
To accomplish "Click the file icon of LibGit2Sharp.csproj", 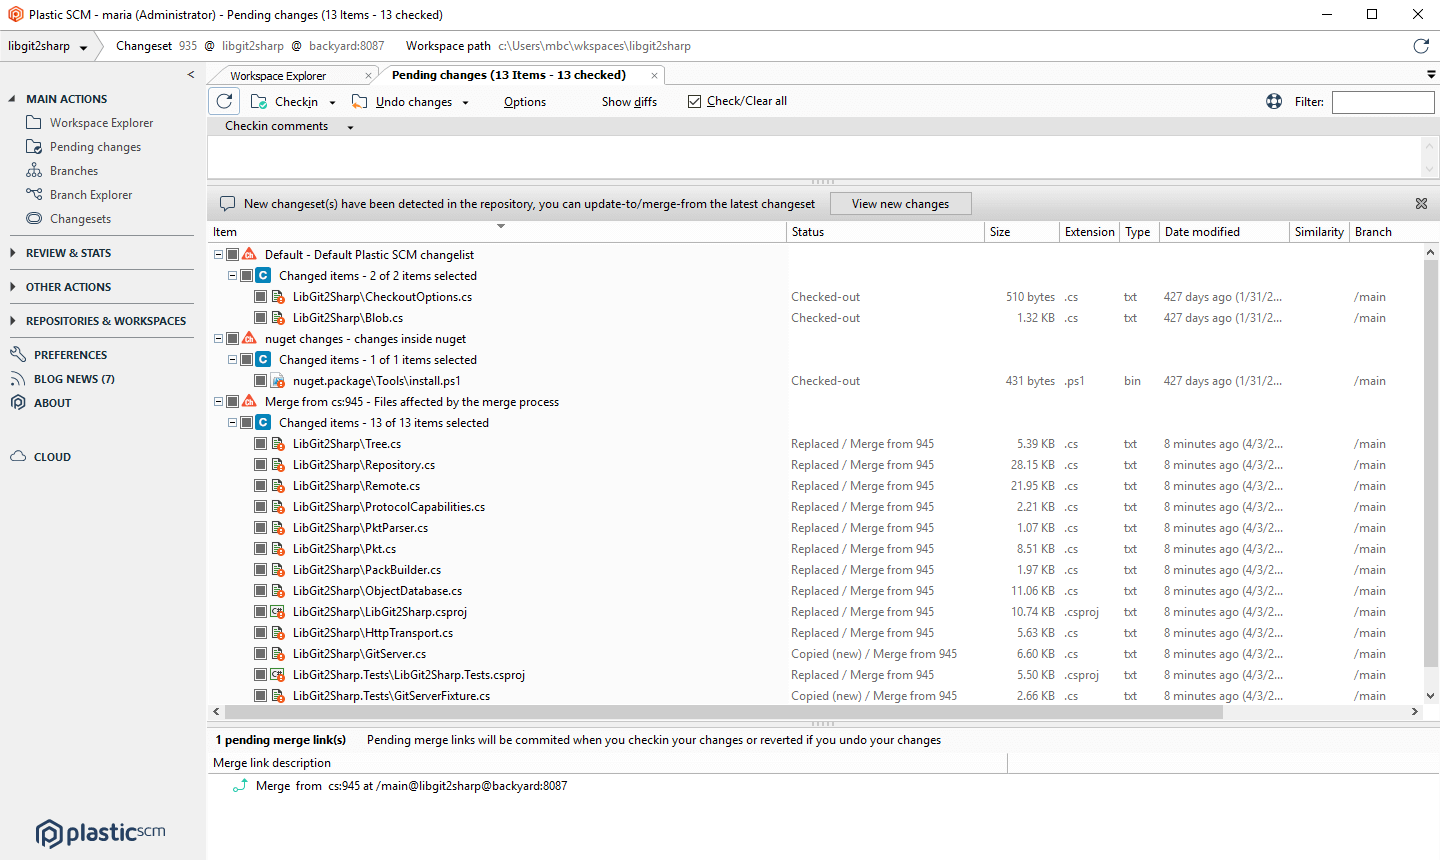I will pos(279,612).
